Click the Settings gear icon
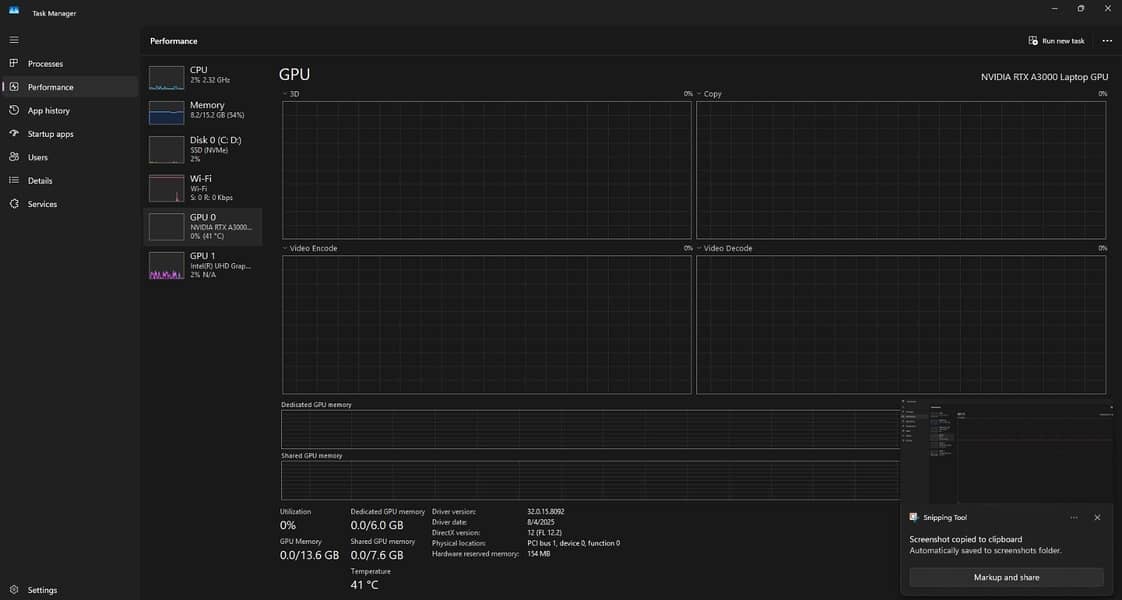This screenshot has width=1122, height=600. coord(14,590)
